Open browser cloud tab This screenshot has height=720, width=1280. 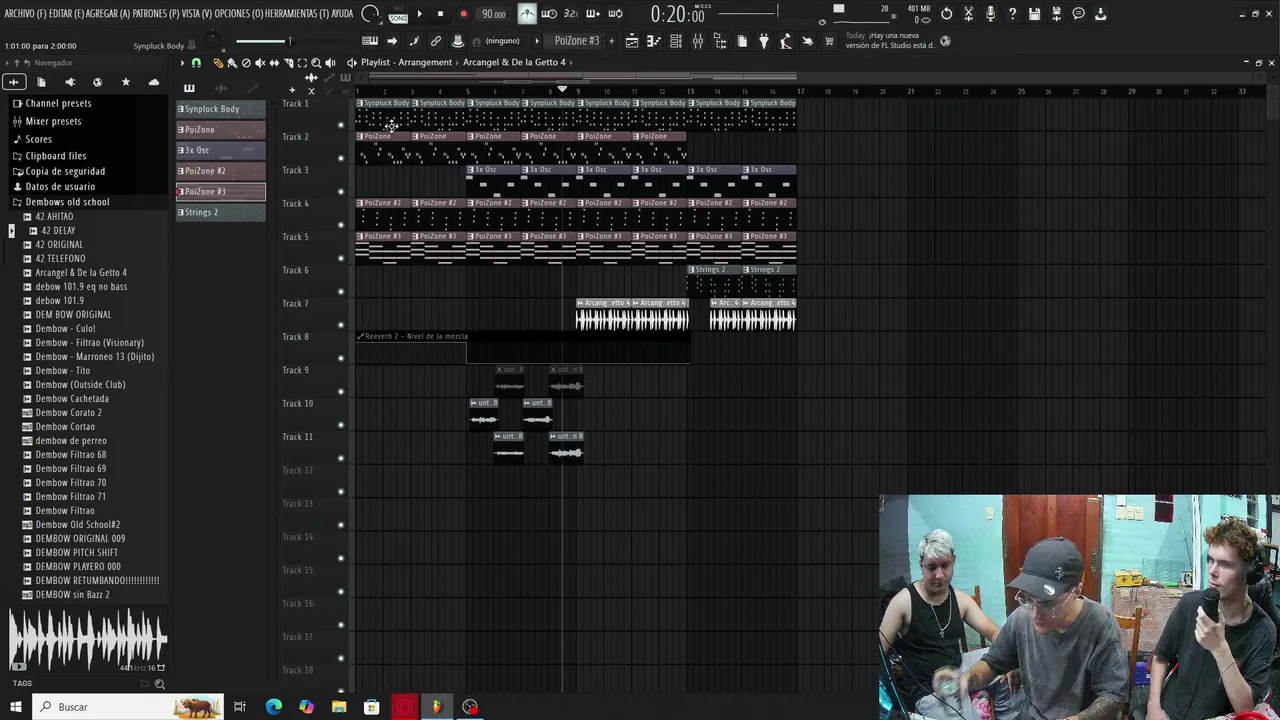point(153,82)
